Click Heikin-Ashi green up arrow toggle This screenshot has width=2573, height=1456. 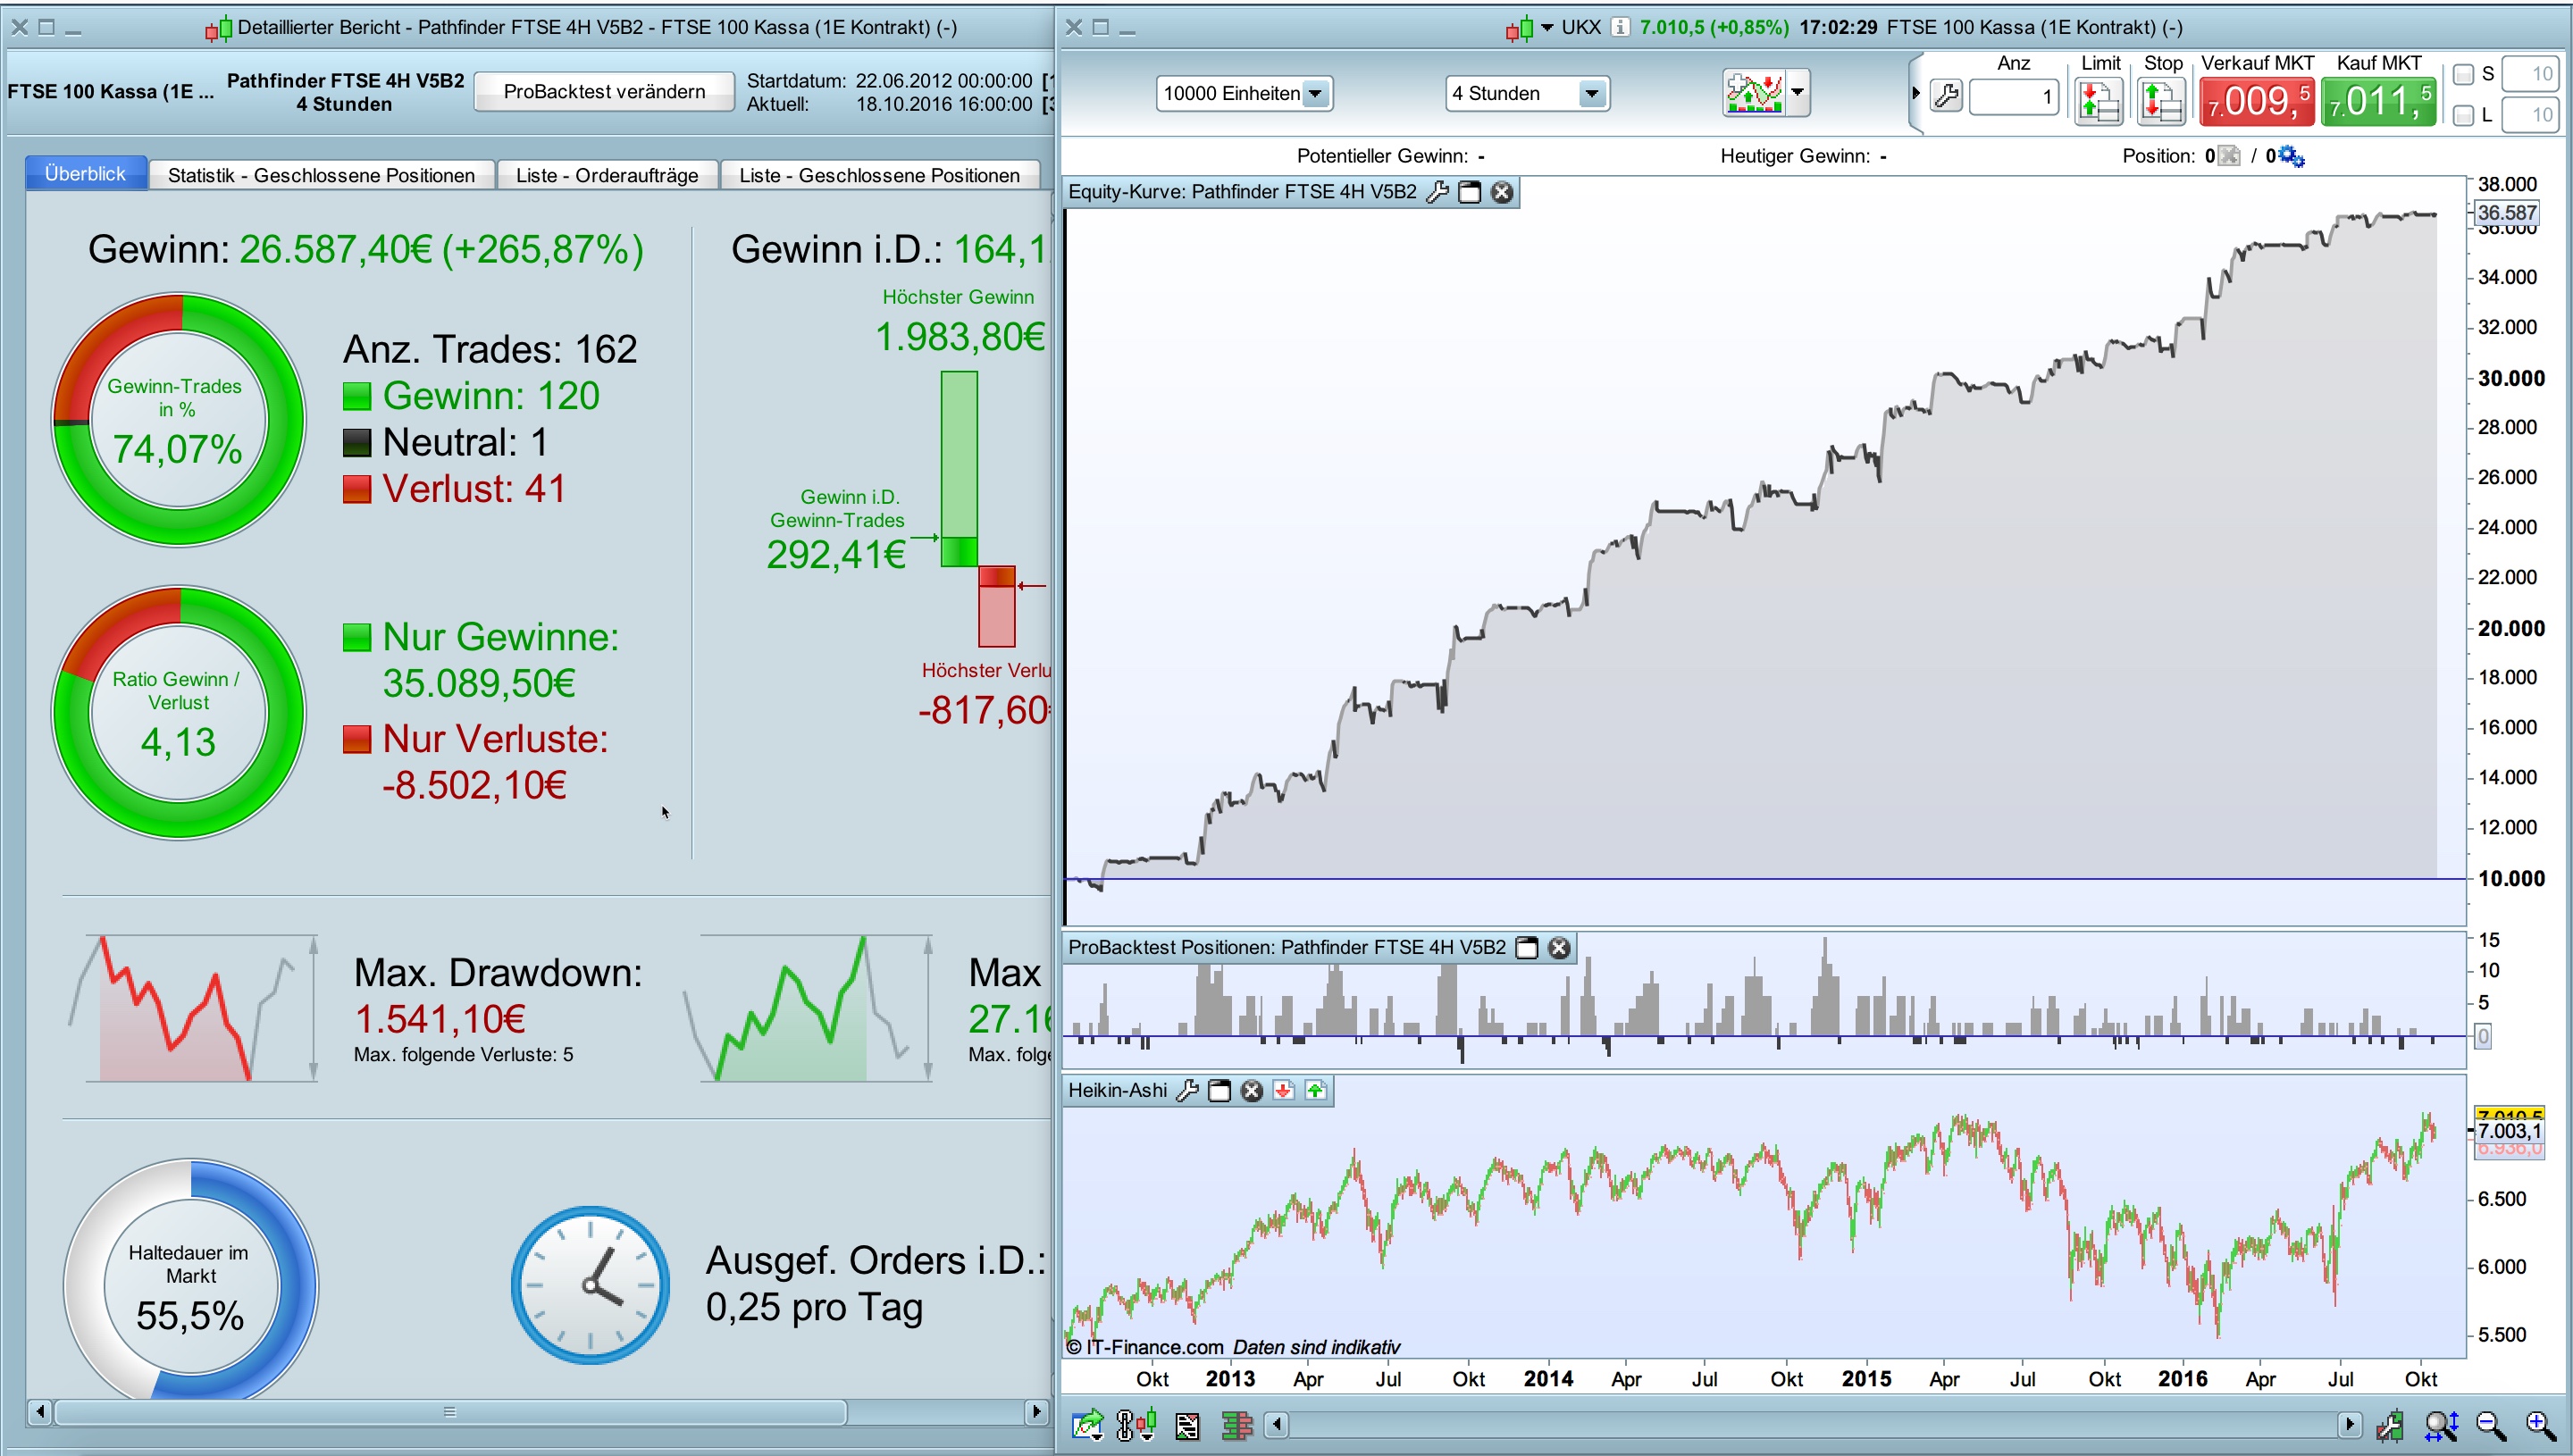1315,1090
